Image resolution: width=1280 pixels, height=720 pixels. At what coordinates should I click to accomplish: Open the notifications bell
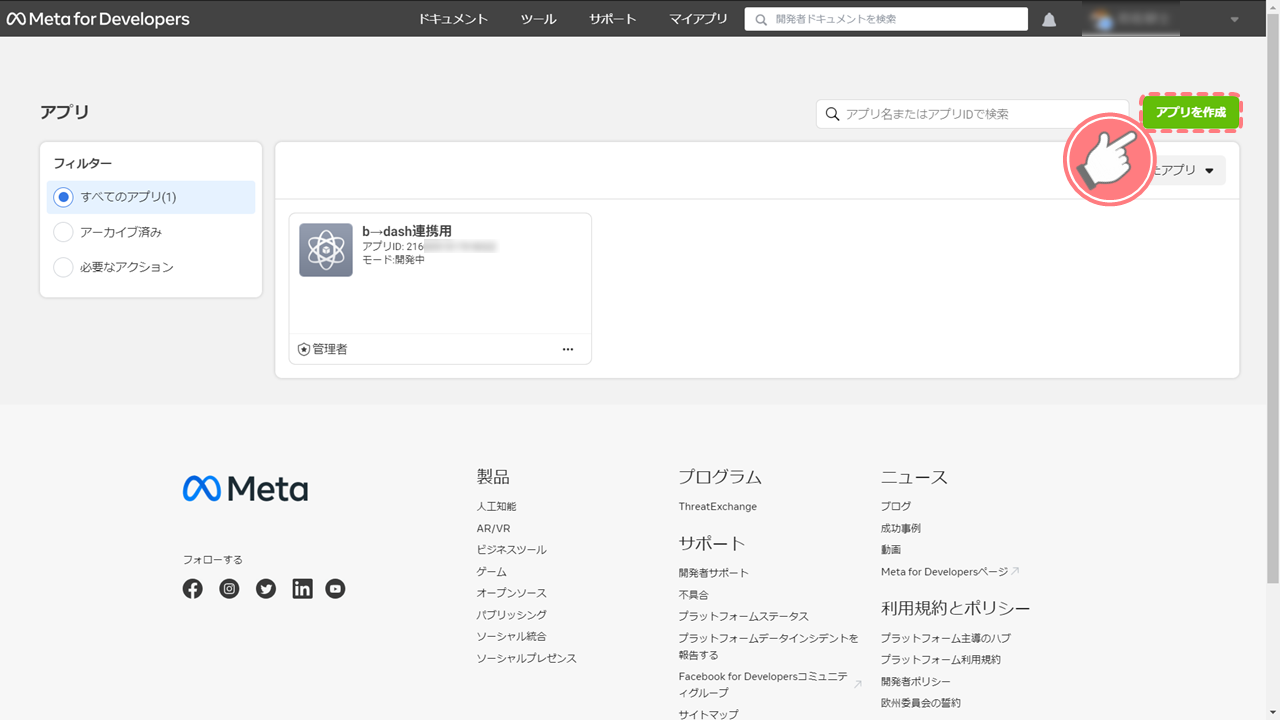(1049, 20)
